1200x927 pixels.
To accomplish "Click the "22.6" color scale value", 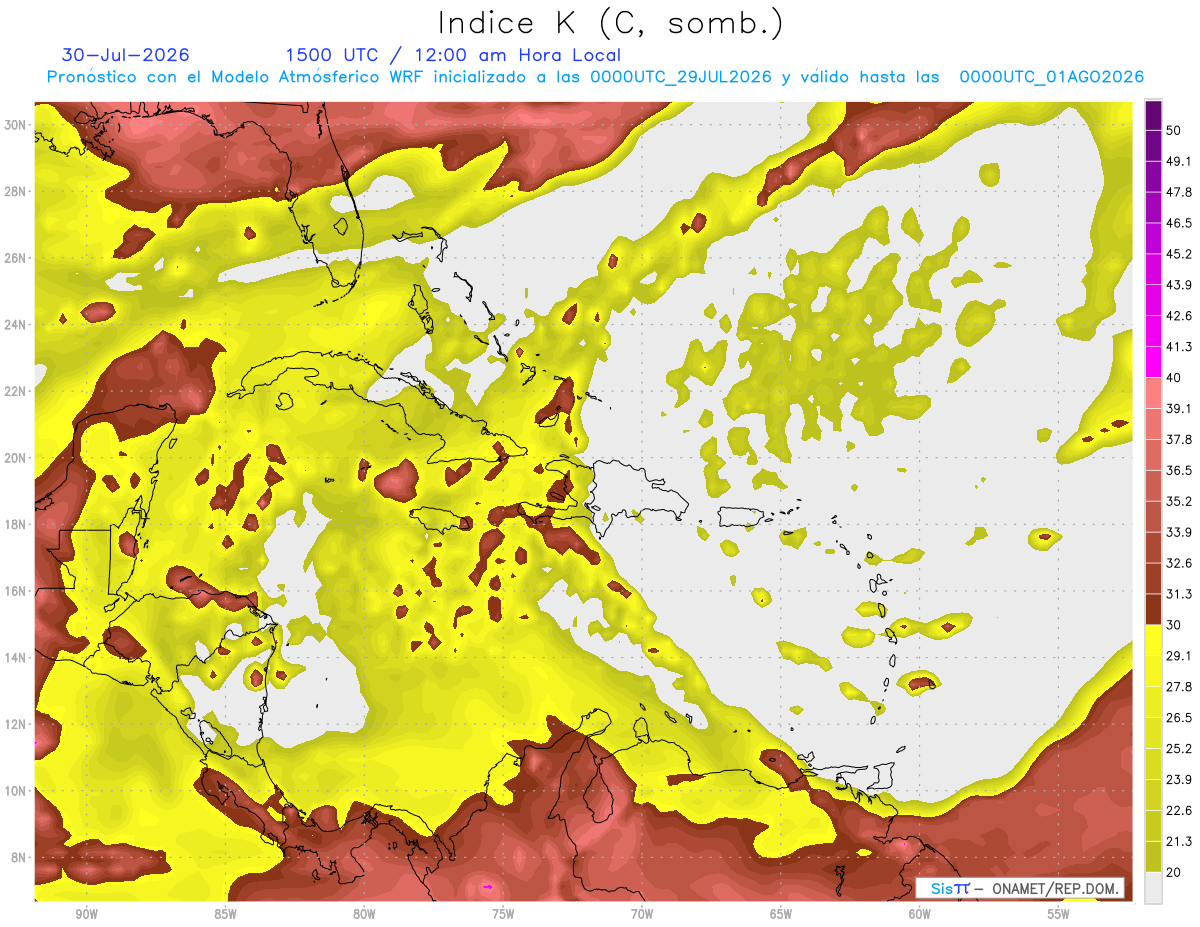I will (x=1178, y=810).
